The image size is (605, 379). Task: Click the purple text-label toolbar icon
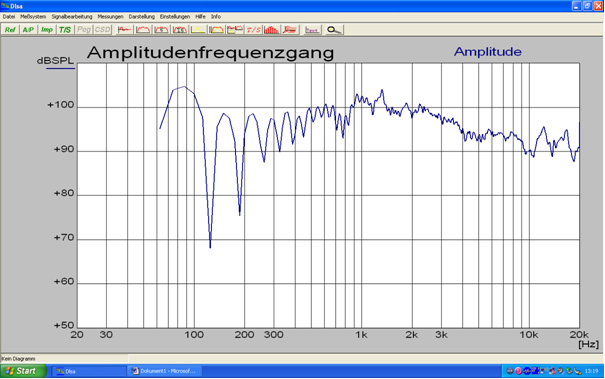312,30
